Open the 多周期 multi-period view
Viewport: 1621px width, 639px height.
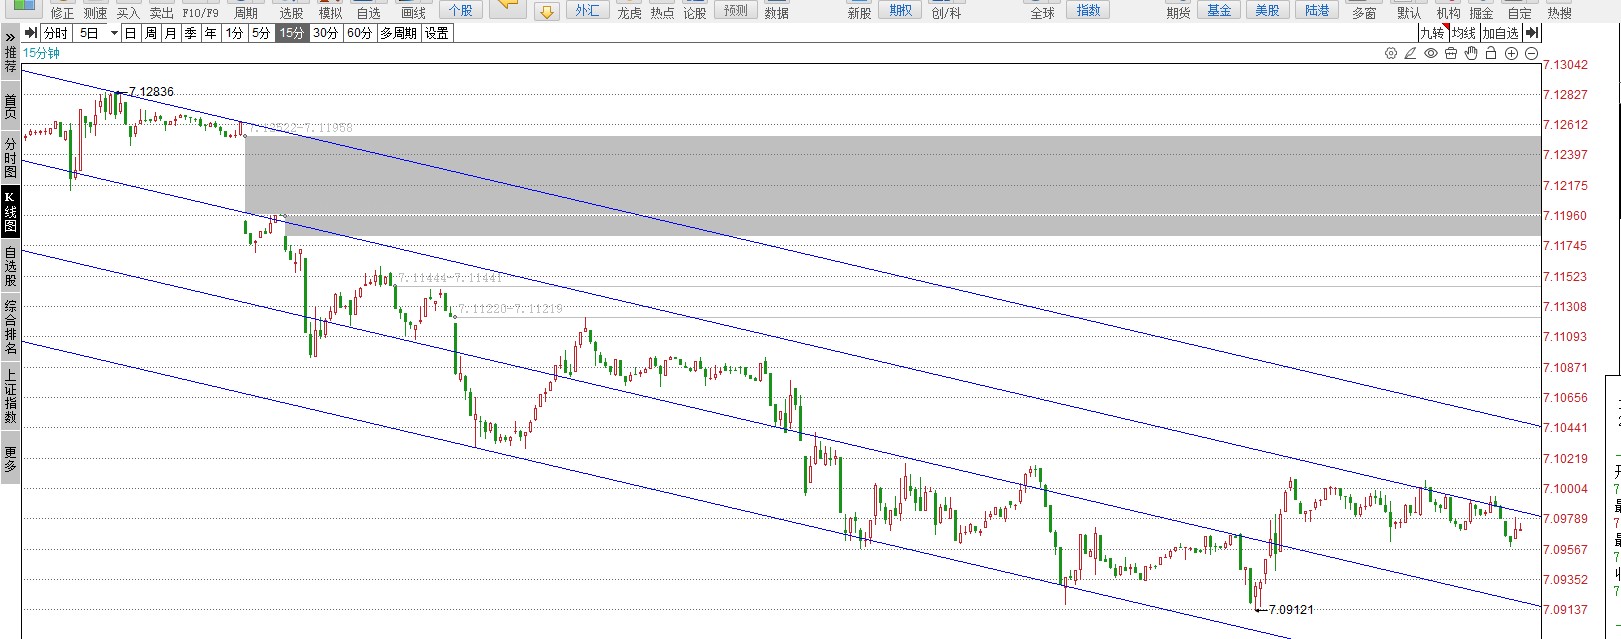coord(398,33)
